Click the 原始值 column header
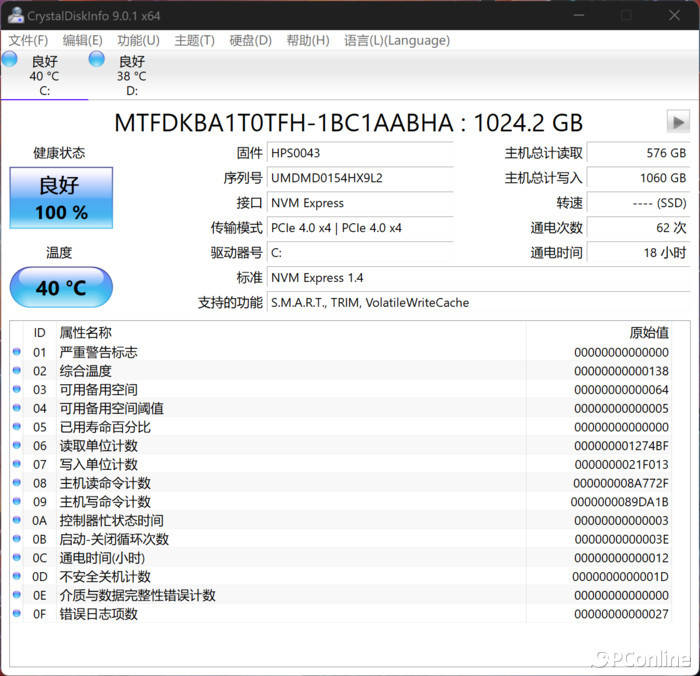Screen dimensions: 700x676 (x=649, y=333)
